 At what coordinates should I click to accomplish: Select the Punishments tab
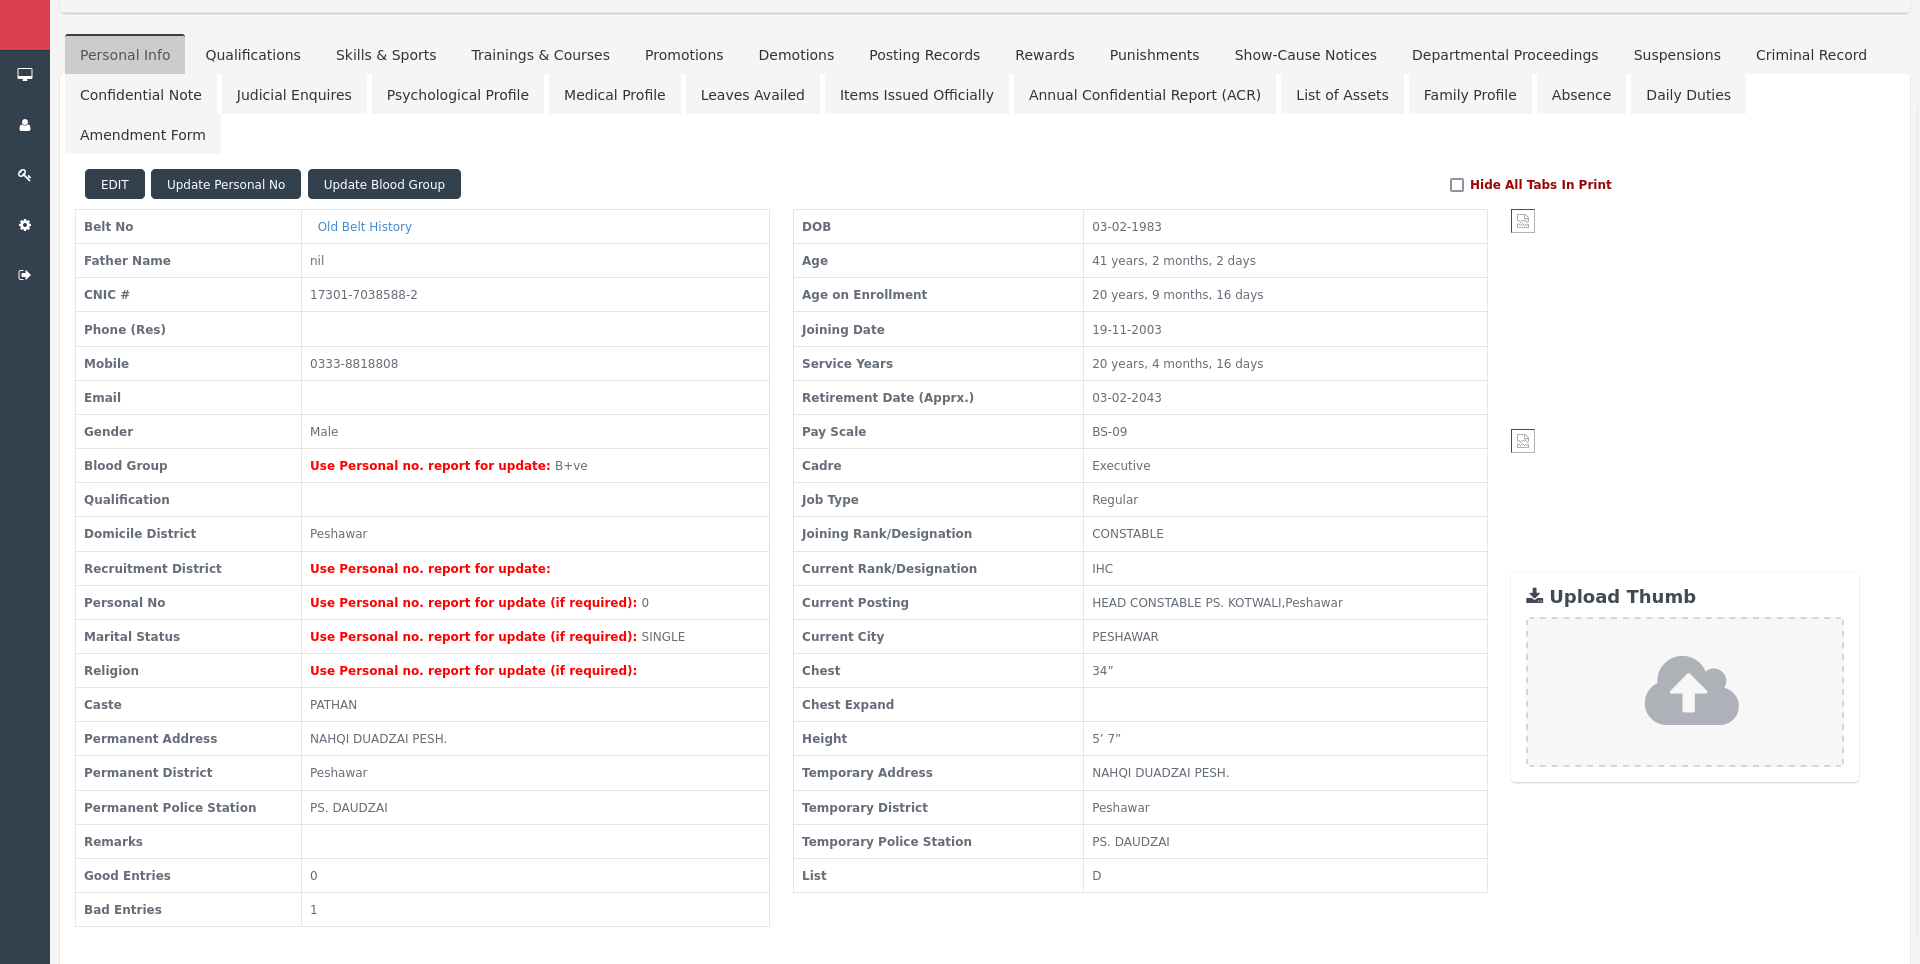click(1154, 55)
